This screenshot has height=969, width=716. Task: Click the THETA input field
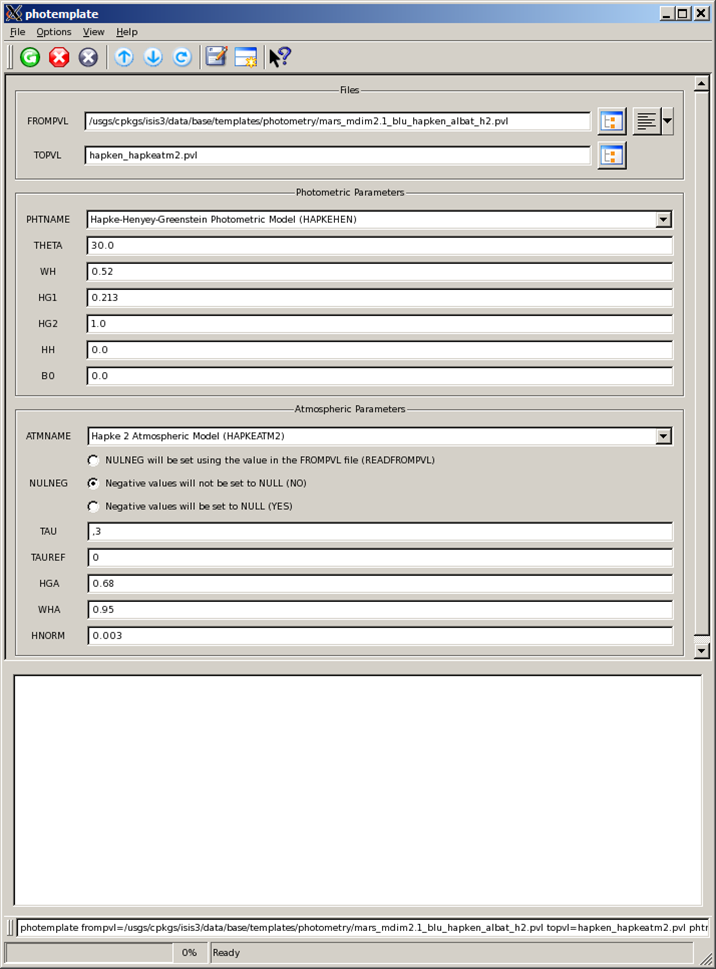coord(379,246)
